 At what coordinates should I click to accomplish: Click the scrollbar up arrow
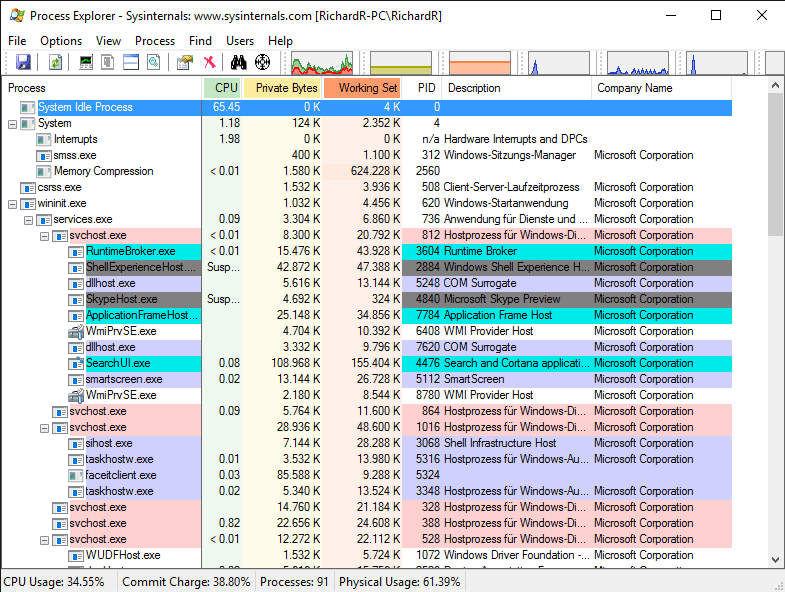point(775,85)
